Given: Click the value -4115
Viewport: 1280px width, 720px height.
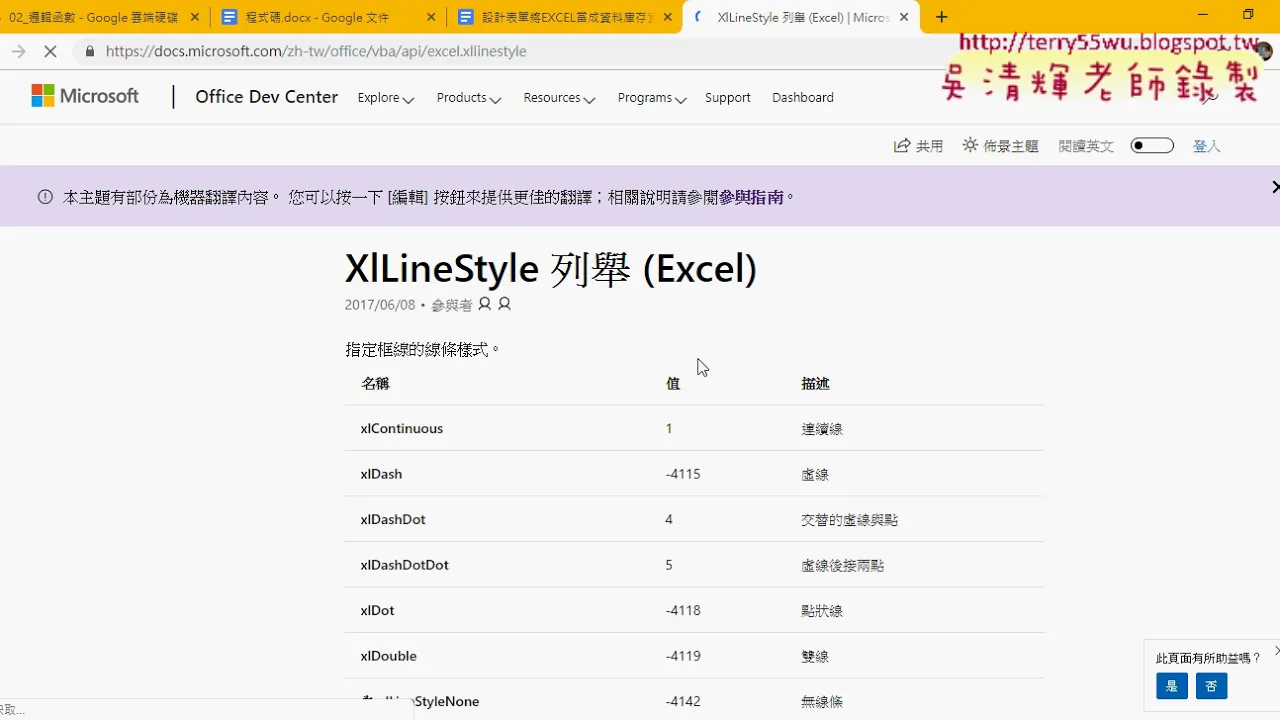Looking at the screenshot, I should tap(683, 474).
